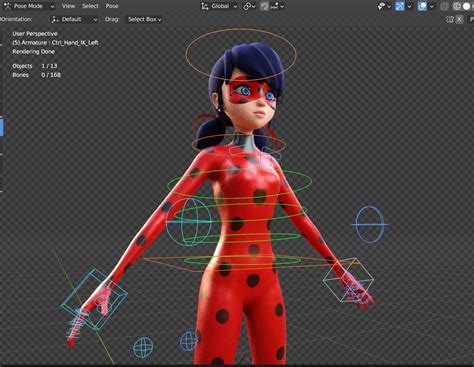474x367 pixels.
Task: Toggle the Show Overlays button
Action: pyautogui.click(x=422, y=6)
